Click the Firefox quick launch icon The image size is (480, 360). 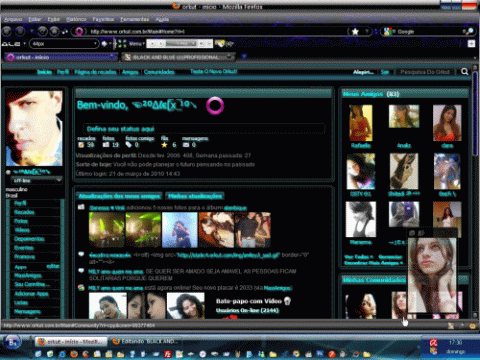click(74, 354)
